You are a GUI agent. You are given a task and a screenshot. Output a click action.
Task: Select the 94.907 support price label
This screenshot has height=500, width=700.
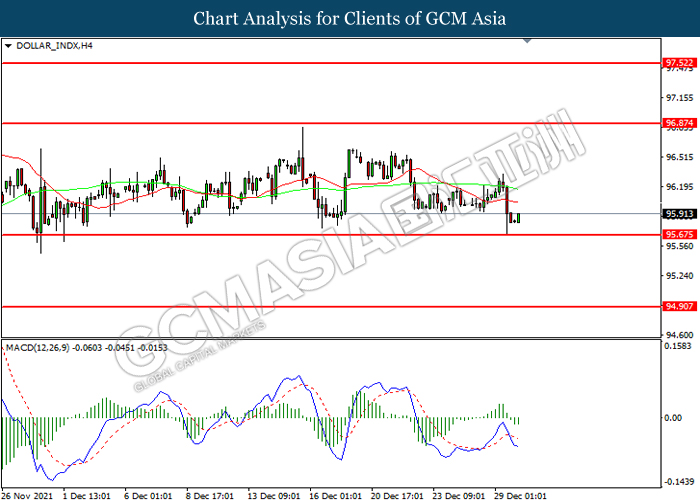[679, 306]
